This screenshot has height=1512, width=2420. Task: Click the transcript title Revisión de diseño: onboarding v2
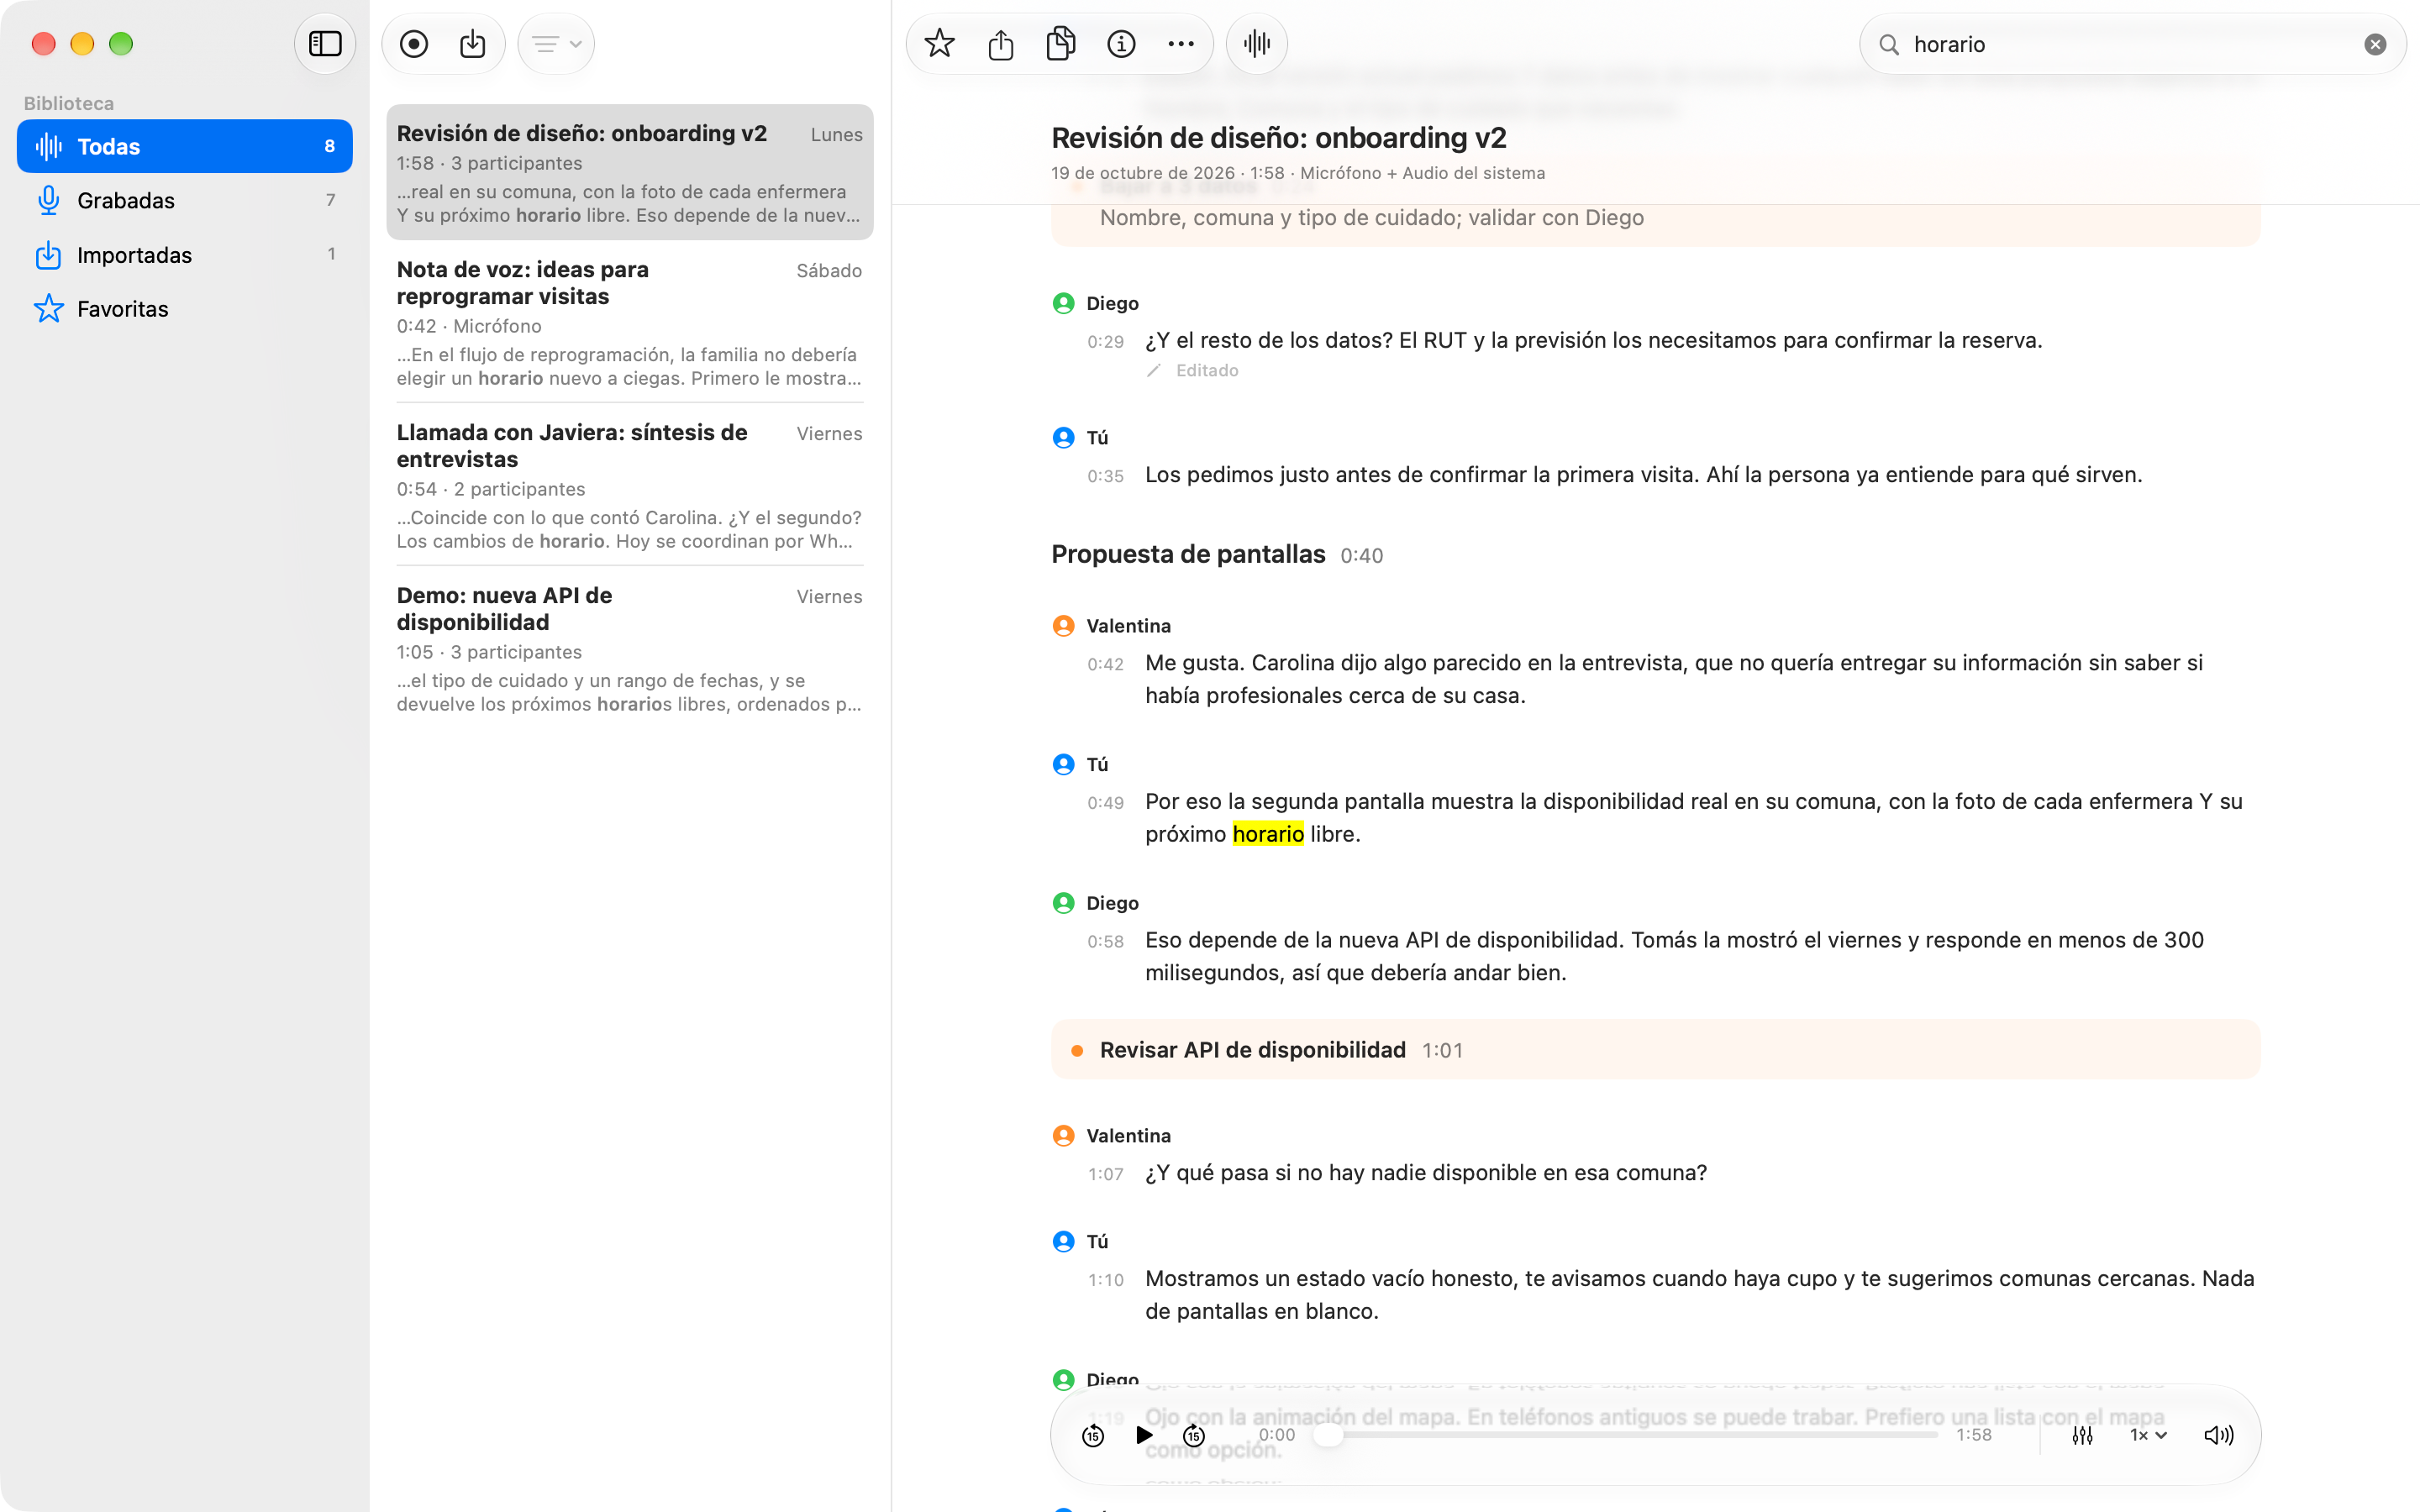[x=1279, y=138]
